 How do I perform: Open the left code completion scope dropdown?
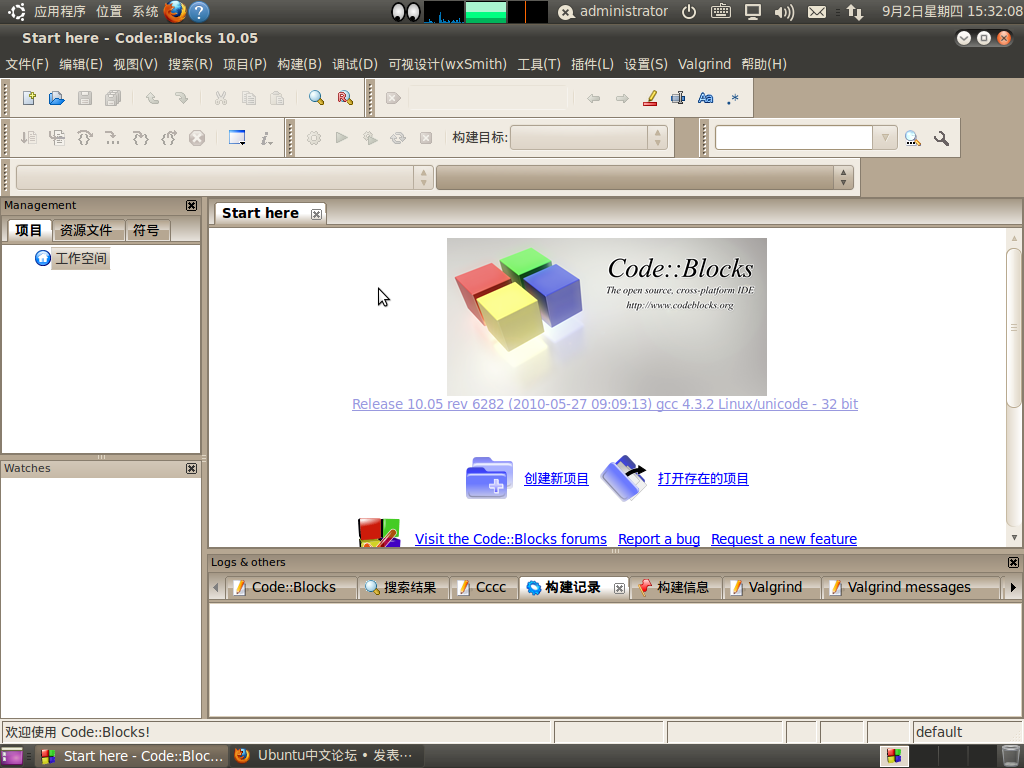point(224,177)
